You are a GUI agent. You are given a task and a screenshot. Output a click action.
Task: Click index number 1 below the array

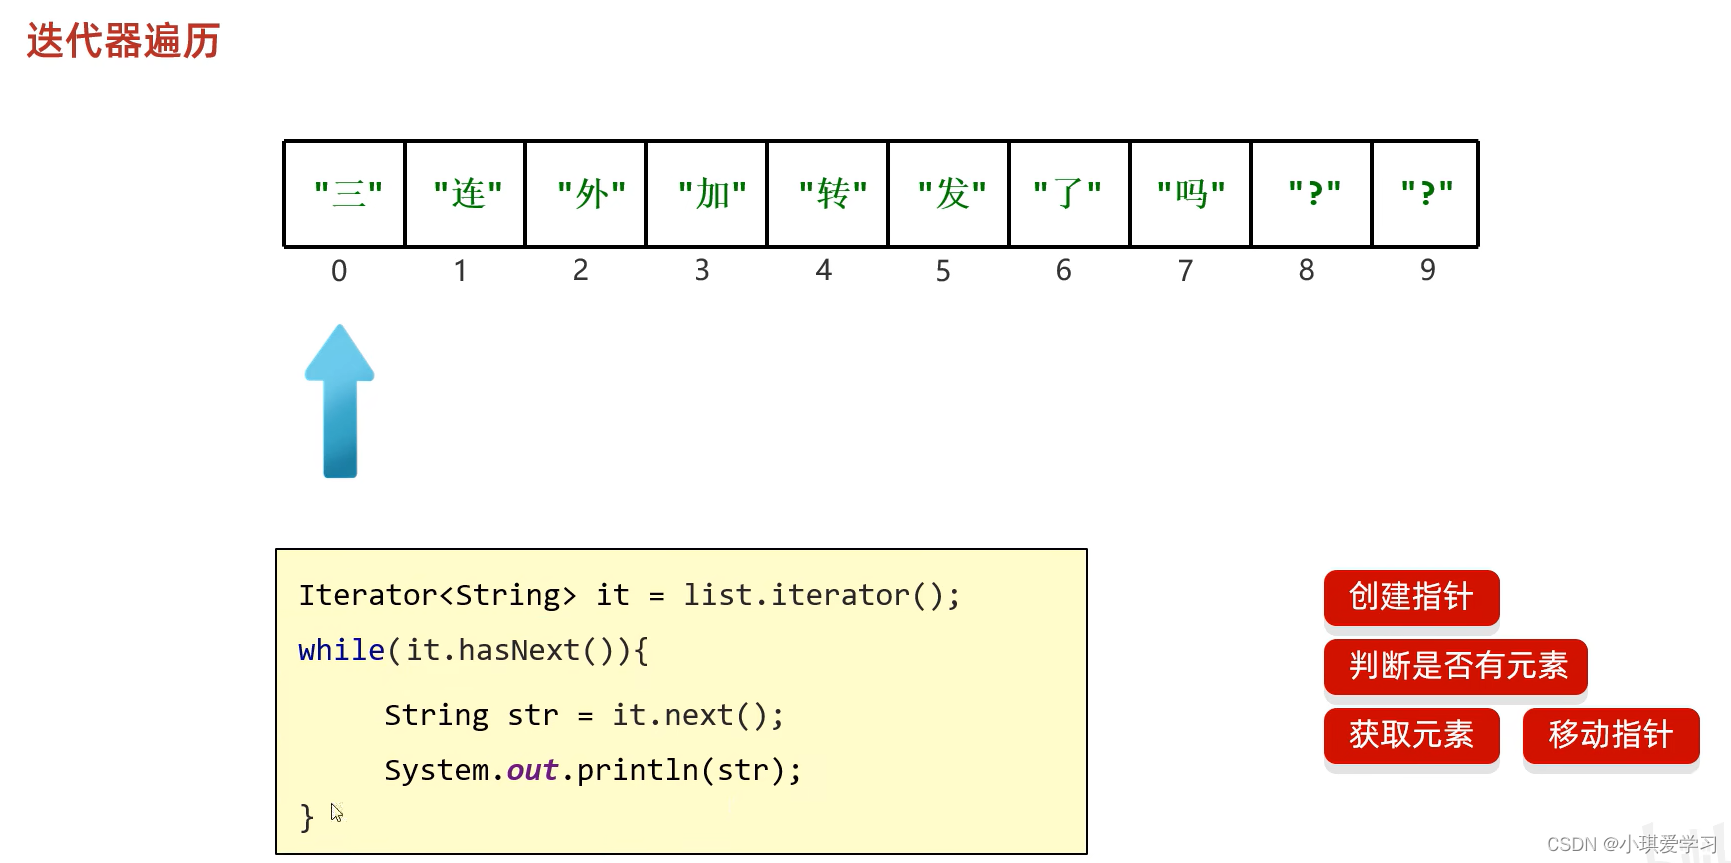point(460,271)
